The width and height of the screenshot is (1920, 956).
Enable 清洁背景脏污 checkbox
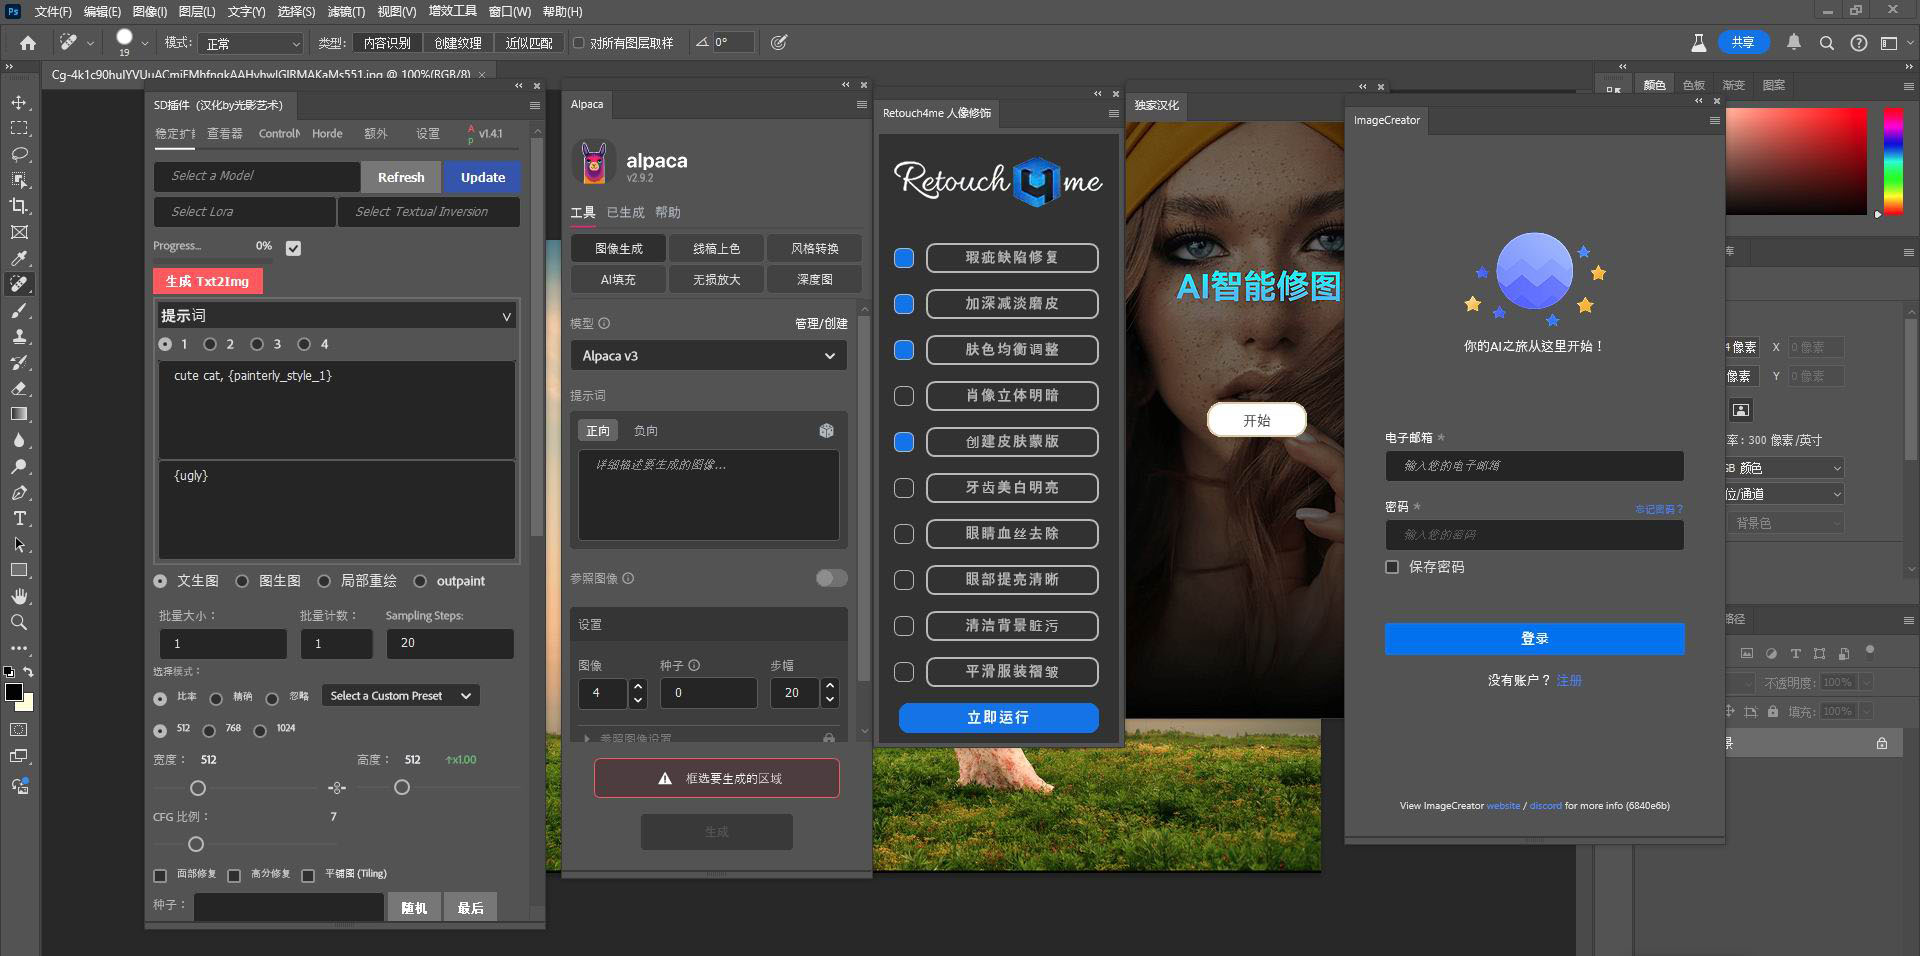pos(904,626)
